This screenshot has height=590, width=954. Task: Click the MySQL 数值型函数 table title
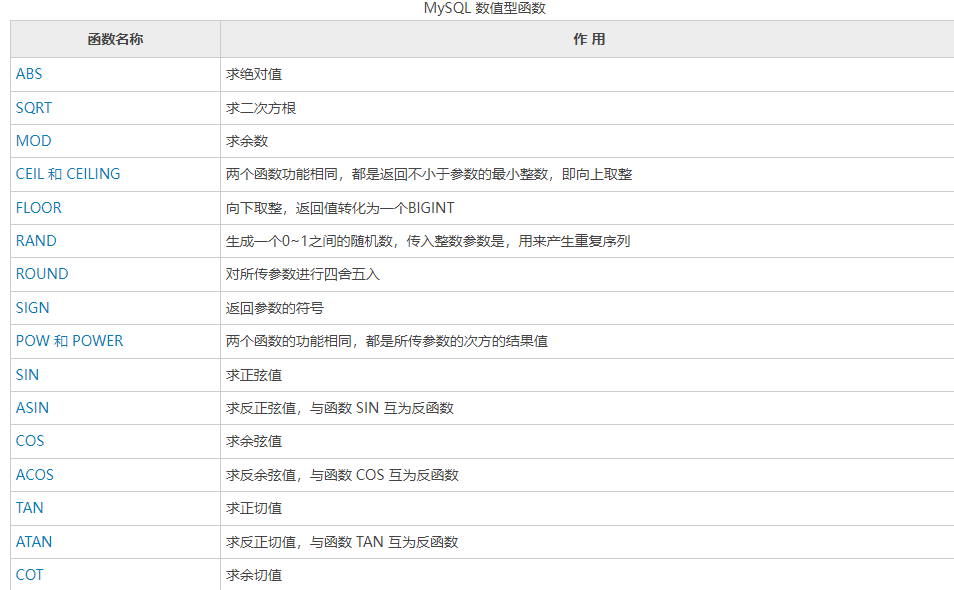[x=484, y=8]
